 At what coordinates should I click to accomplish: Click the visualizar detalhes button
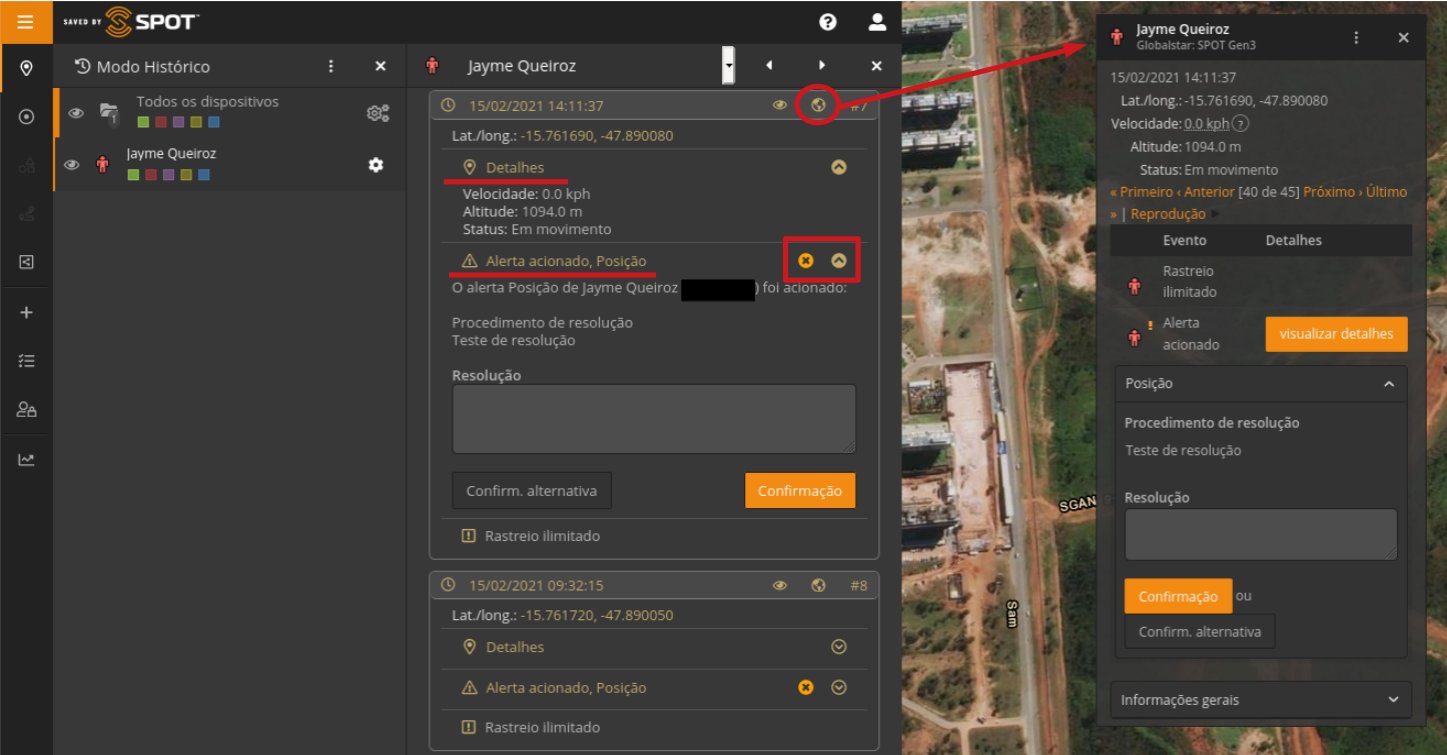1335,334
